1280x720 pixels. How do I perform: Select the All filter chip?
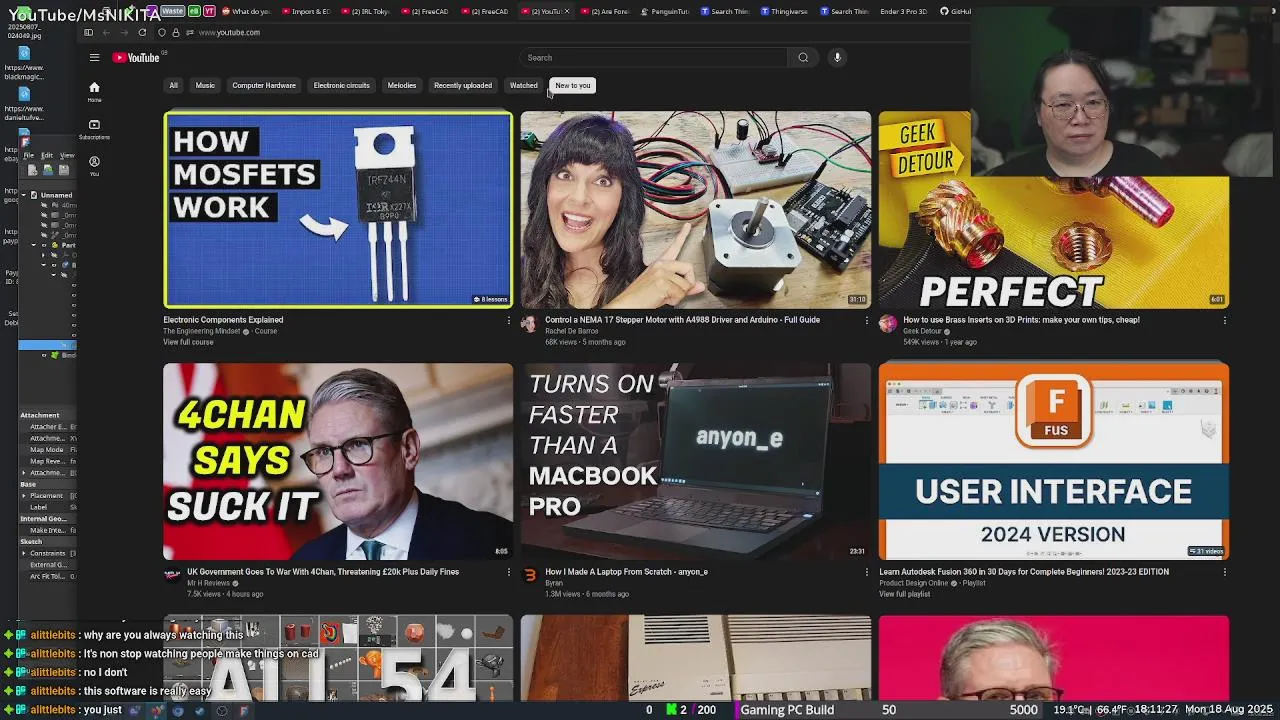click(x=173, y=85)
